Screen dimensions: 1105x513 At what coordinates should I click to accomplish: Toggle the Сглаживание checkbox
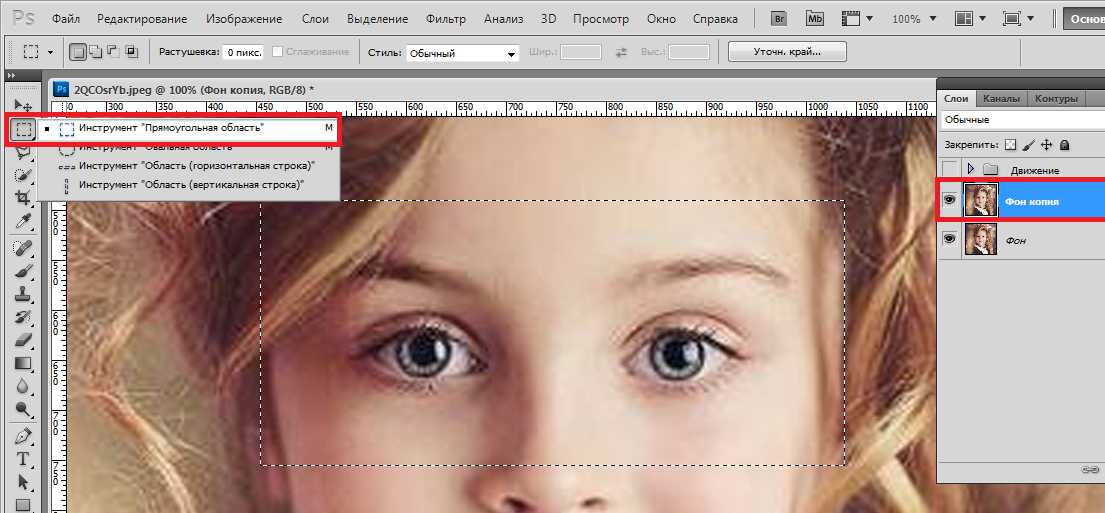click(278, 52)
